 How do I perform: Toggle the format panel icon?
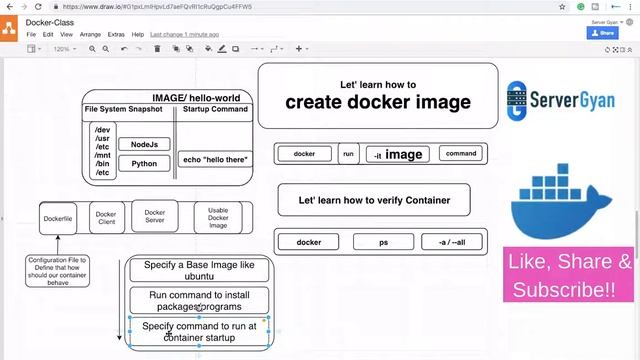(623, 50)
